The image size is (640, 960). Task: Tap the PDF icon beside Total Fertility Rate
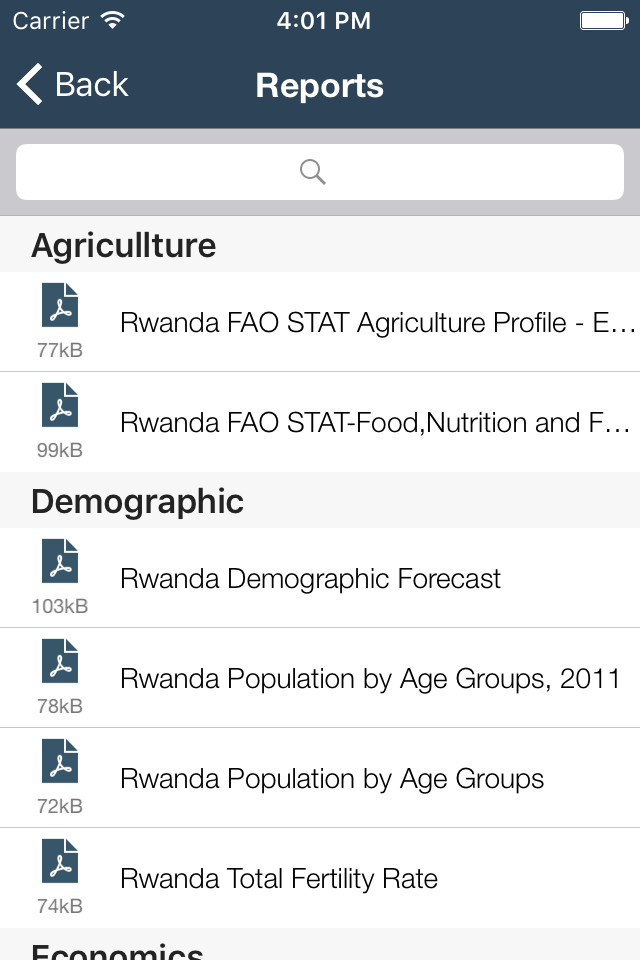(60, 862)
